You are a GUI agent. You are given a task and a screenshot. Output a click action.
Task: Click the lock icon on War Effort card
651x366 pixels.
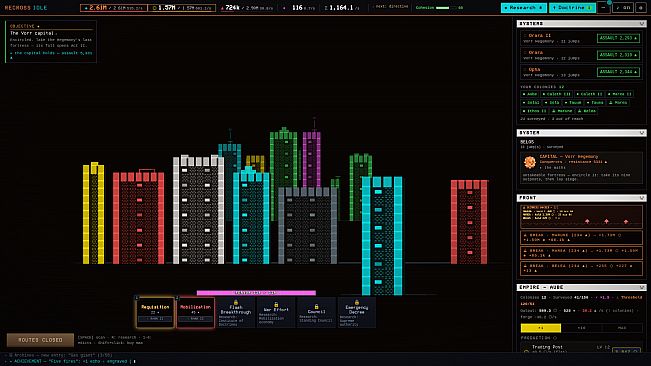click(276, 305)
